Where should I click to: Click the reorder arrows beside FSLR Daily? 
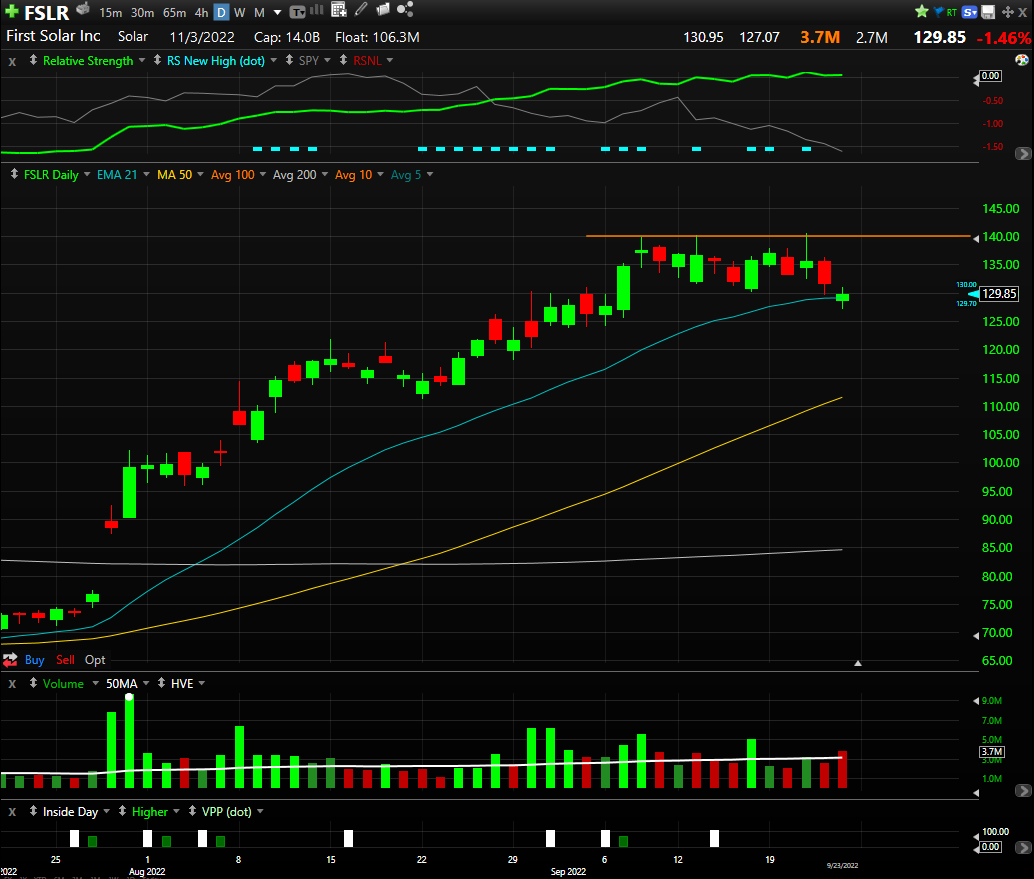pos(15,174)
